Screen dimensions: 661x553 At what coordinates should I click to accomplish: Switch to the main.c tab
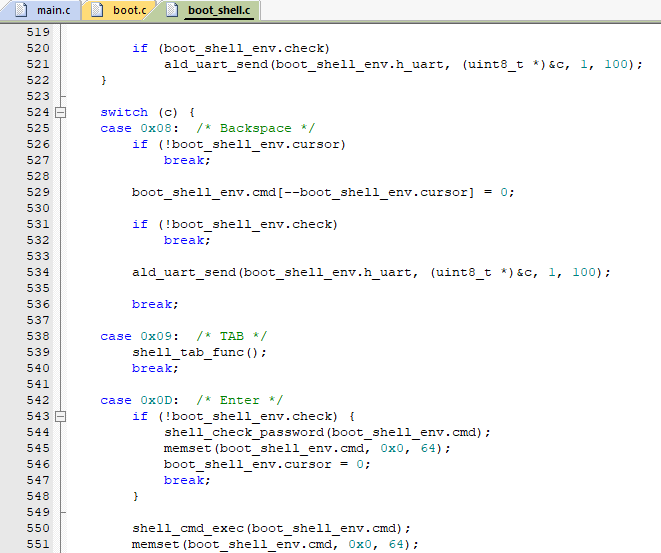[x=53, y=11]
